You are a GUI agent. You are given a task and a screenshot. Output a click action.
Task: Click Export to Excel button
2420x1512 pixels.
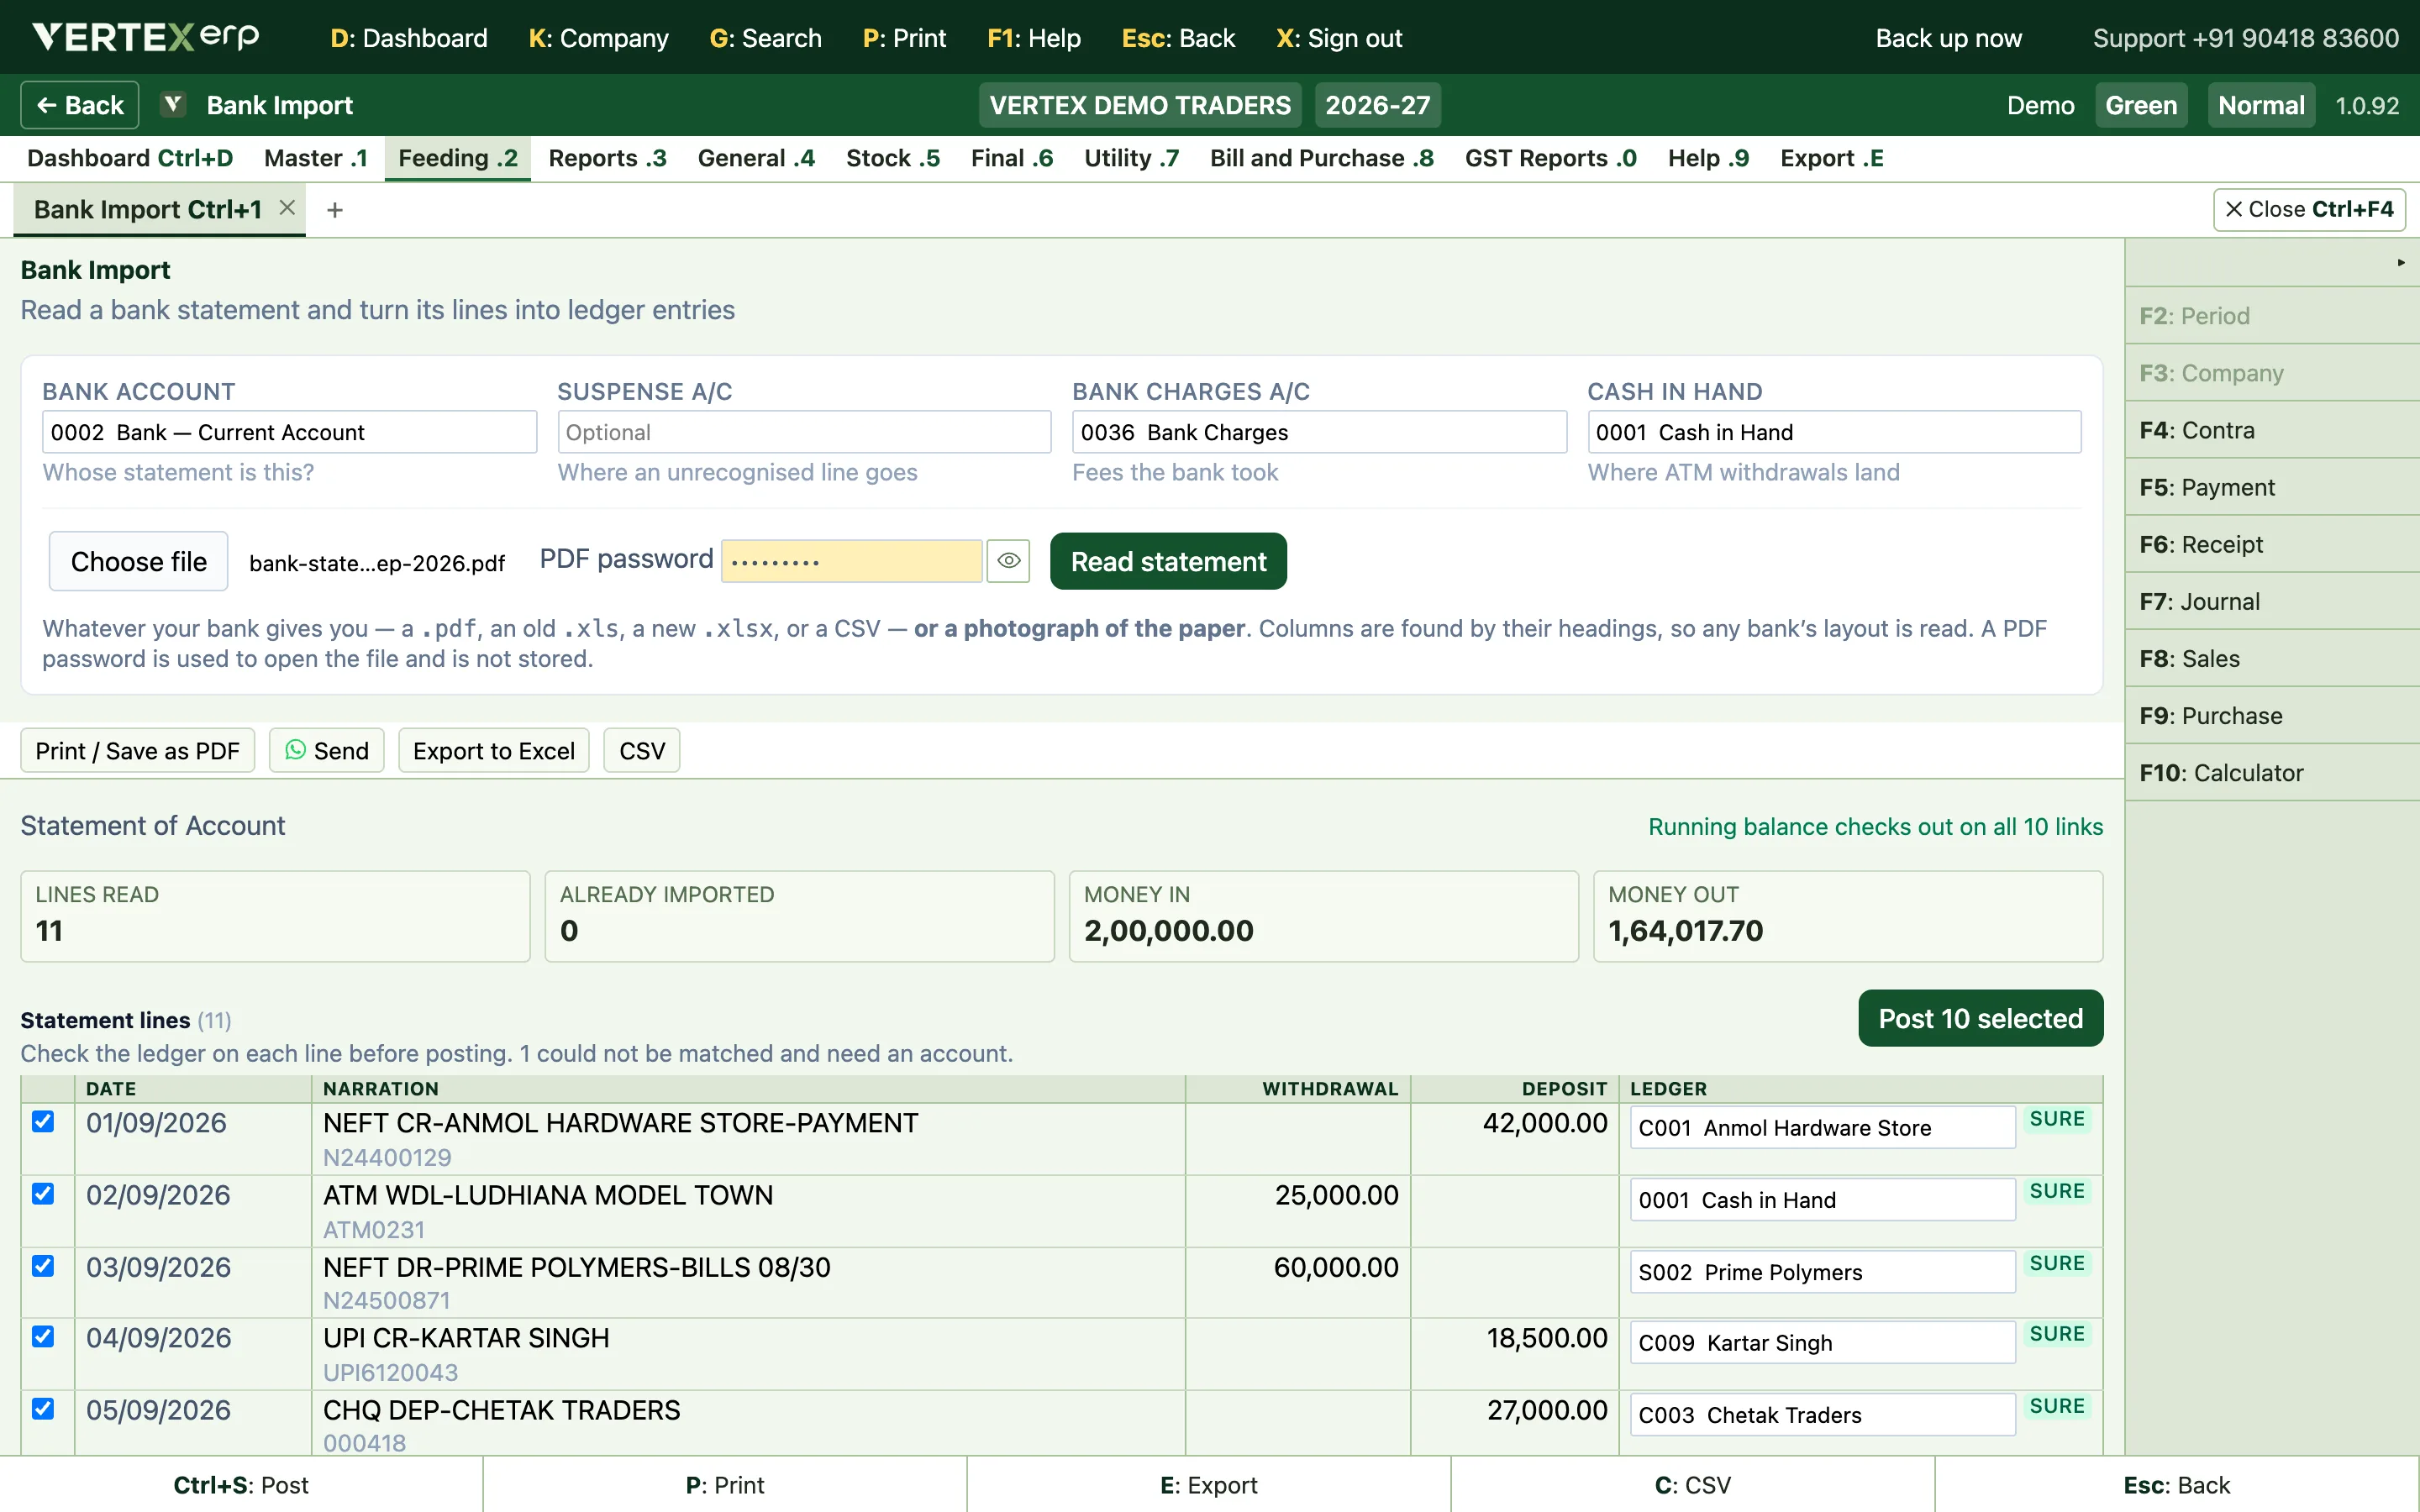coord(493,751)
